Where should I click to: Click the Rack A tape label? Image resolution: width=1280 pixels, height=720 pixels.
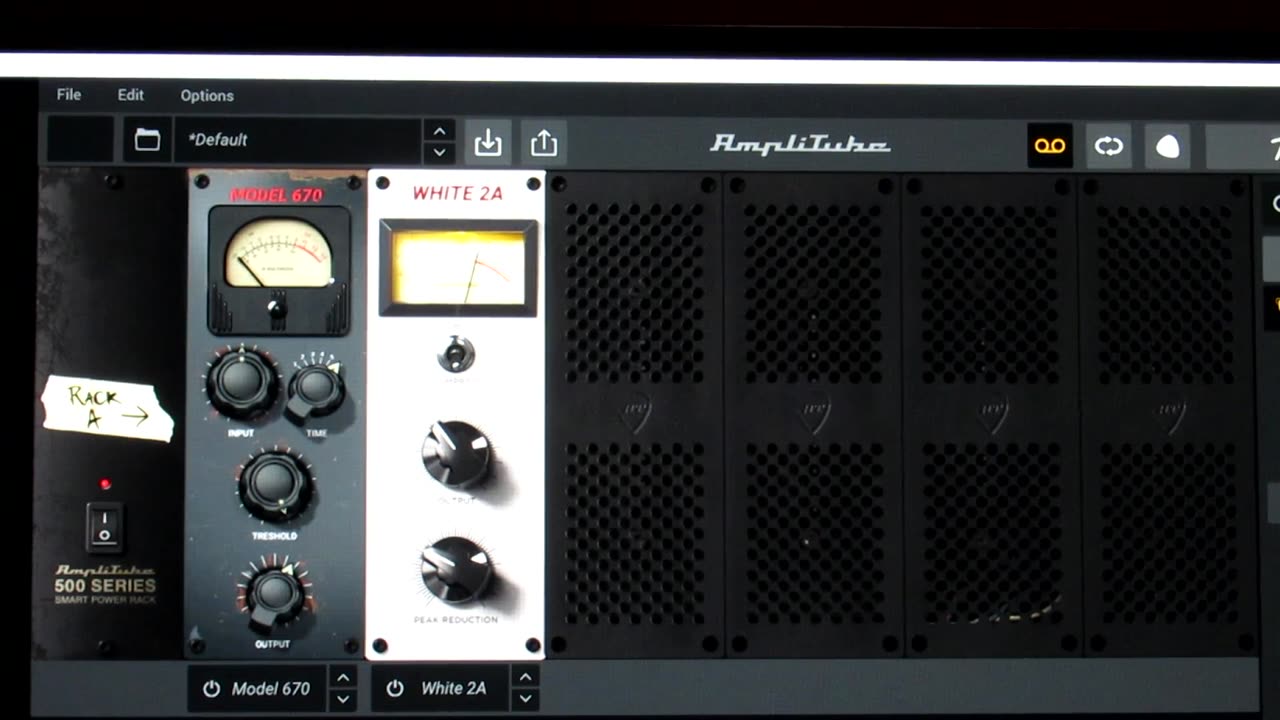pyautogui.click(x=108, y=408)
